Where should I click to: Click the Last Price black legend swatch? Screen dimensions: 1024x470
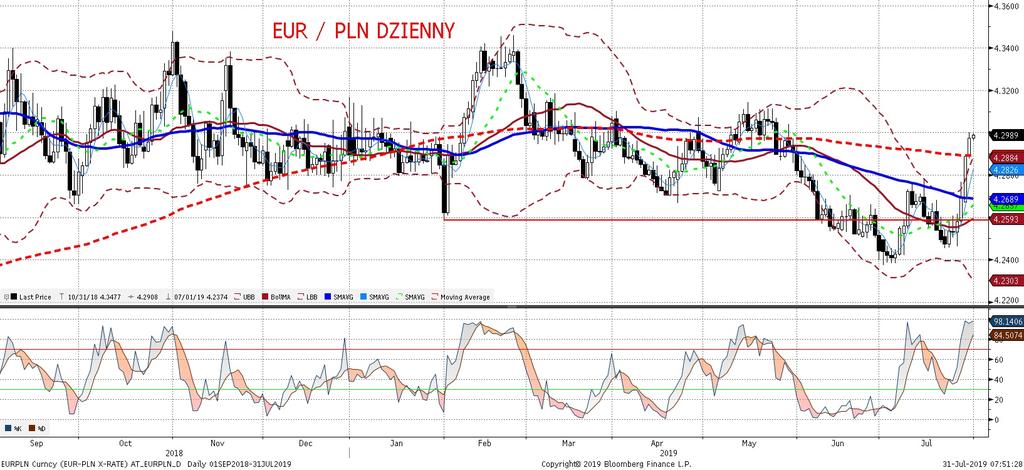pos(13,297)
